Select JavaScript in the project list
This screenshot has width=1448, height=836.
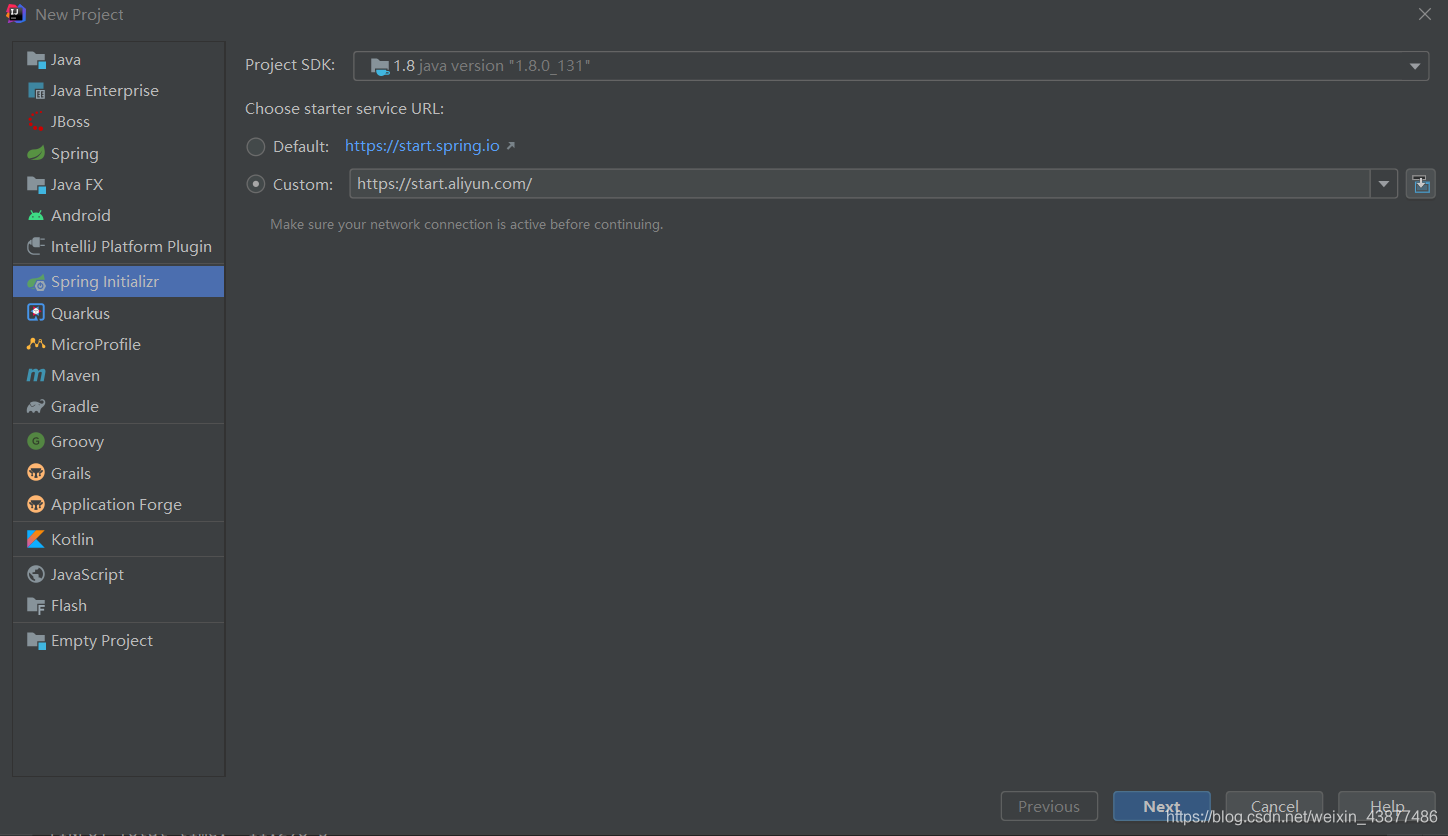(118, 574)
